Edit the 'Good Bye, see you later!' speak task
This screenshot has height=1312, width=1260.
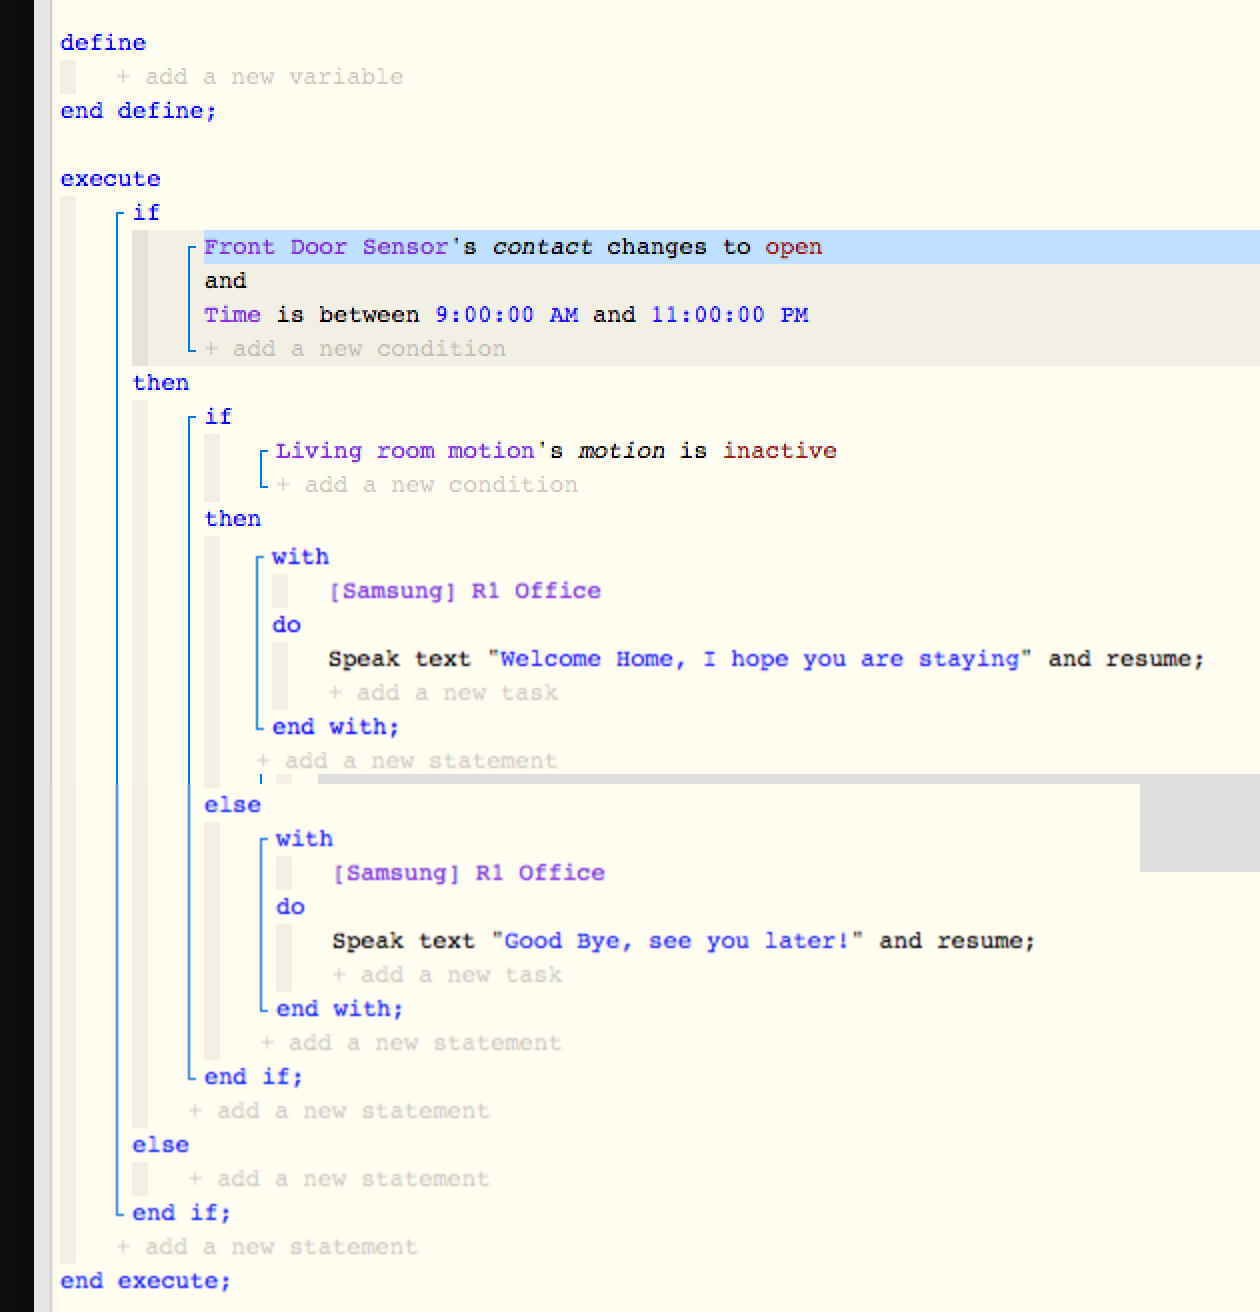(x=684, y=941)
